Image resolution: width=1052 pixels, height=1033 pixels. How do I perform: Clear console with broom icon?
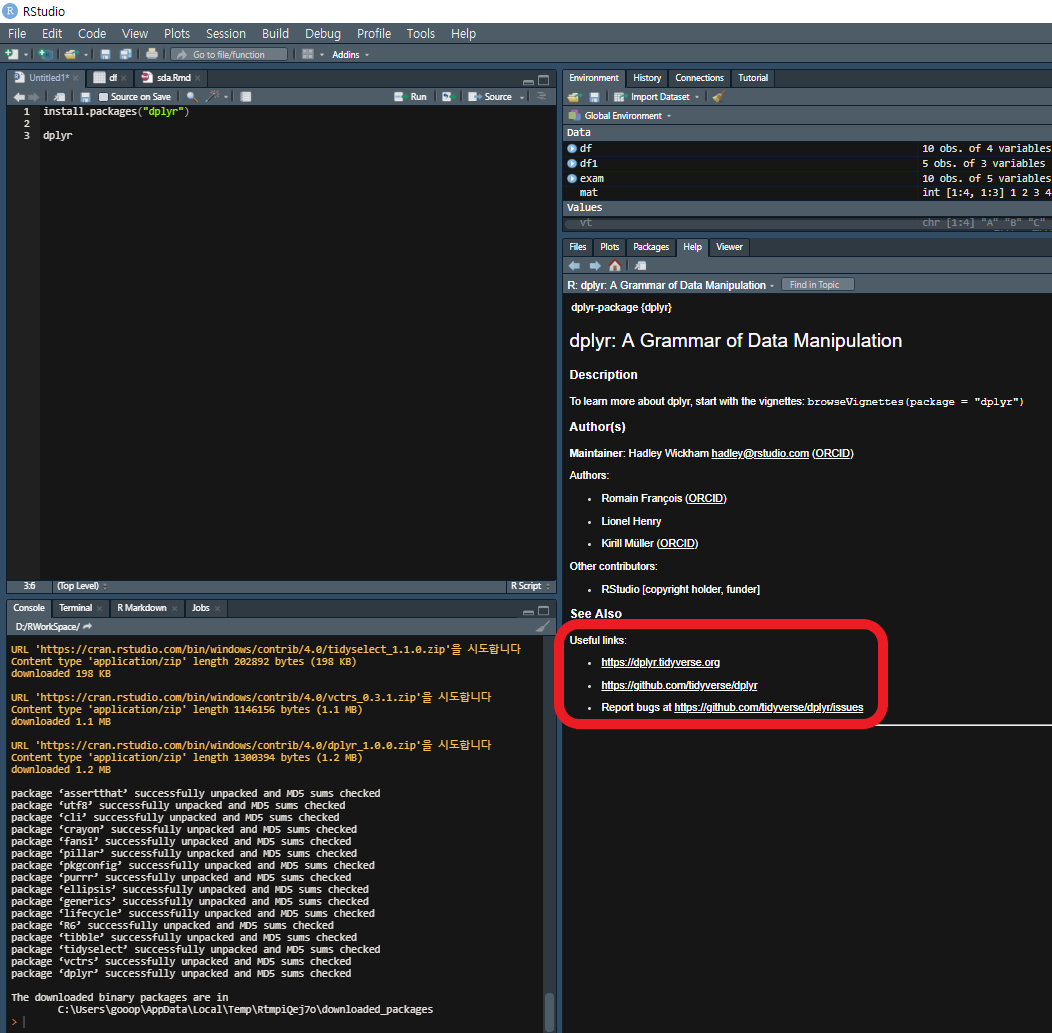pyautogui.click(x=543, y=627)
